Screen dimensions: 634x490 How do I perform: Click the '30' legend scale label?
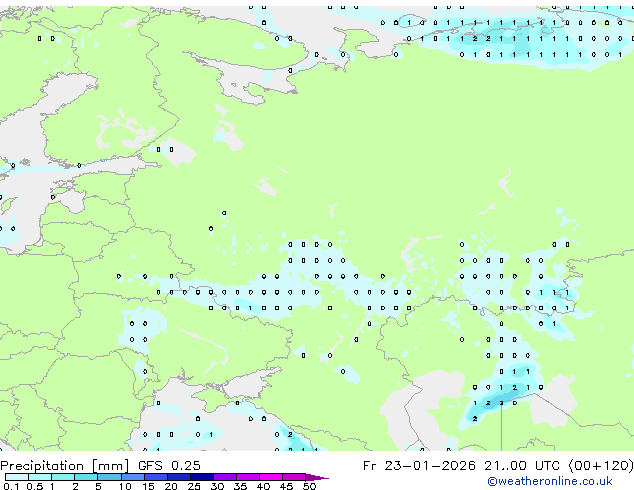point(217,486)
